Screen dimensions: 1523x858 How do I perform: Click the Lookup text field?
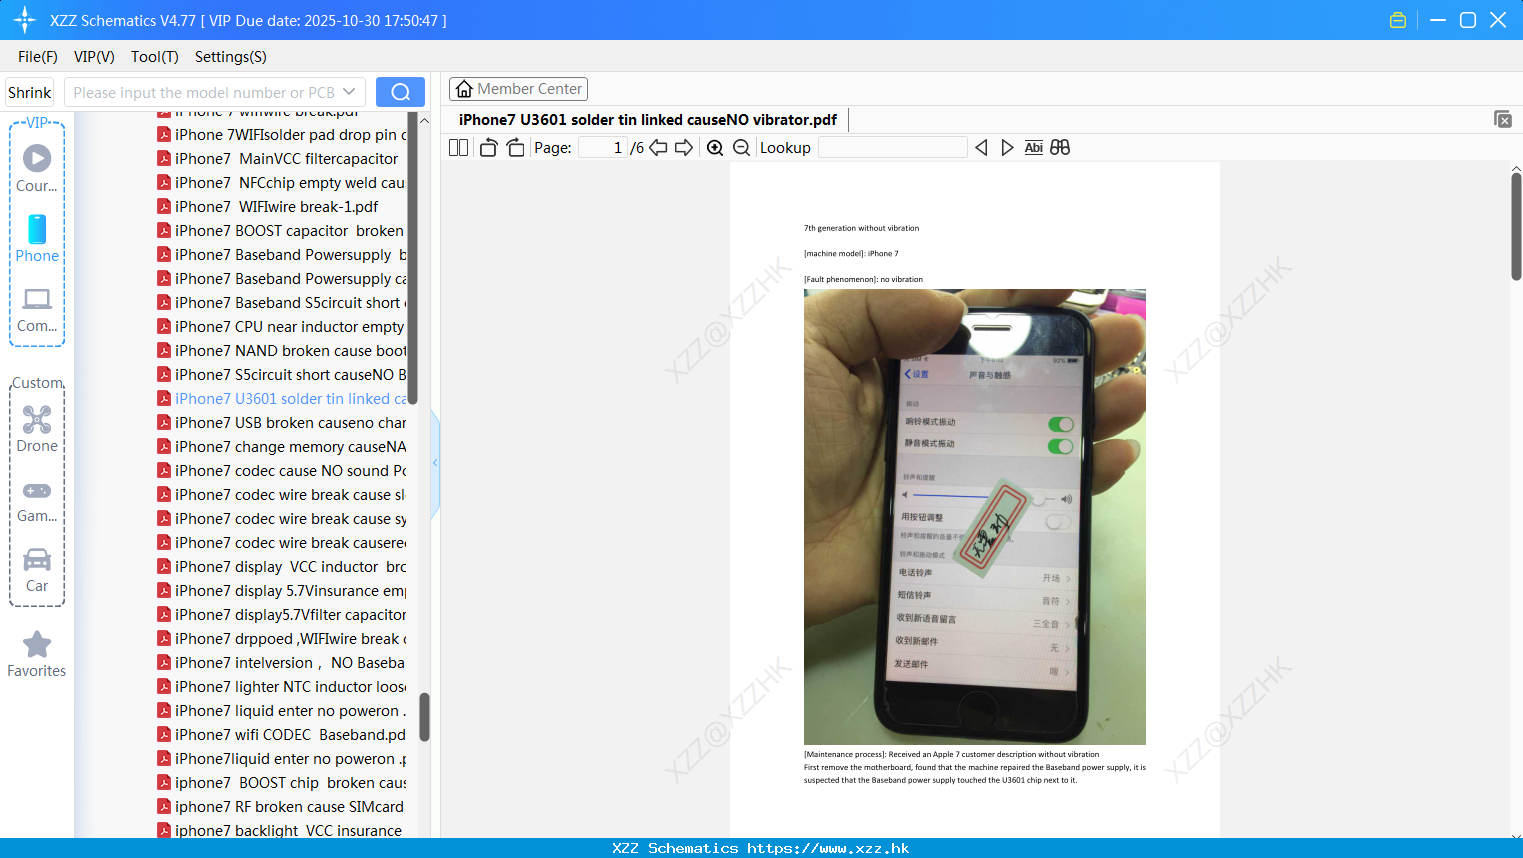pyautogui.click(x=893, y=148)
